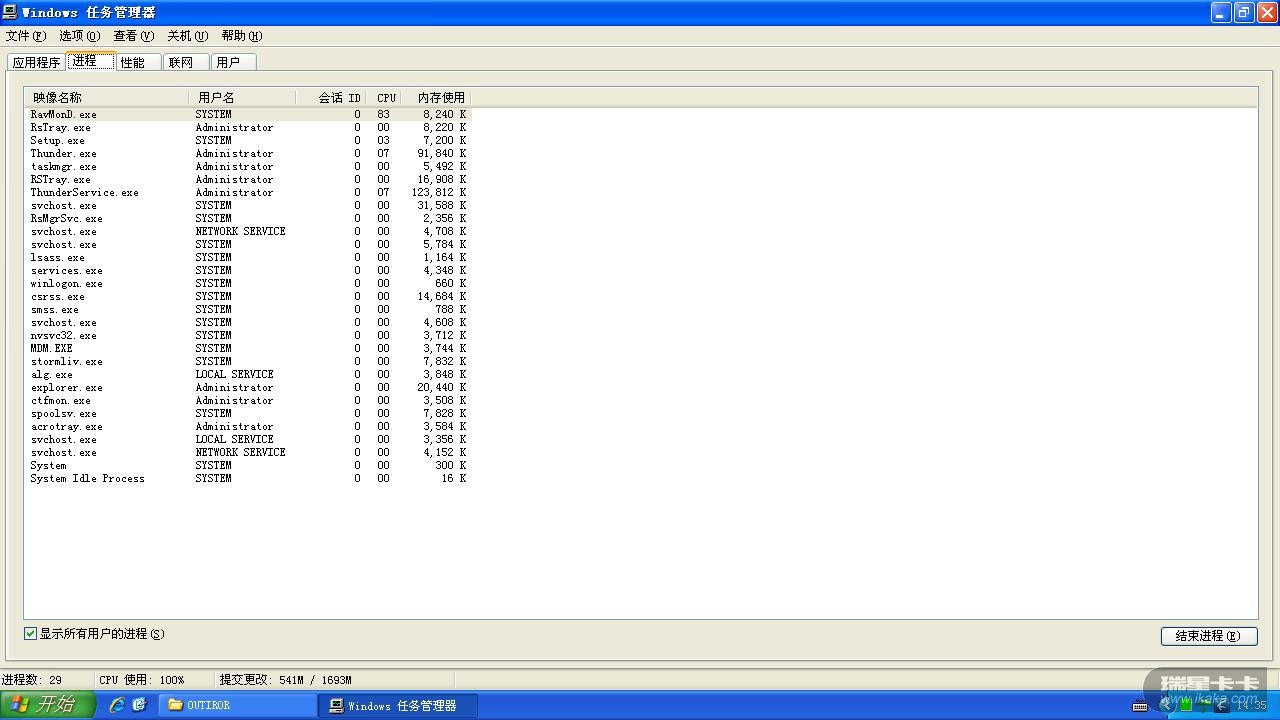
Task: Click the Quick Launch icon beside Internet Explorer
Action: pyautogui.click(x=139, y=705)
